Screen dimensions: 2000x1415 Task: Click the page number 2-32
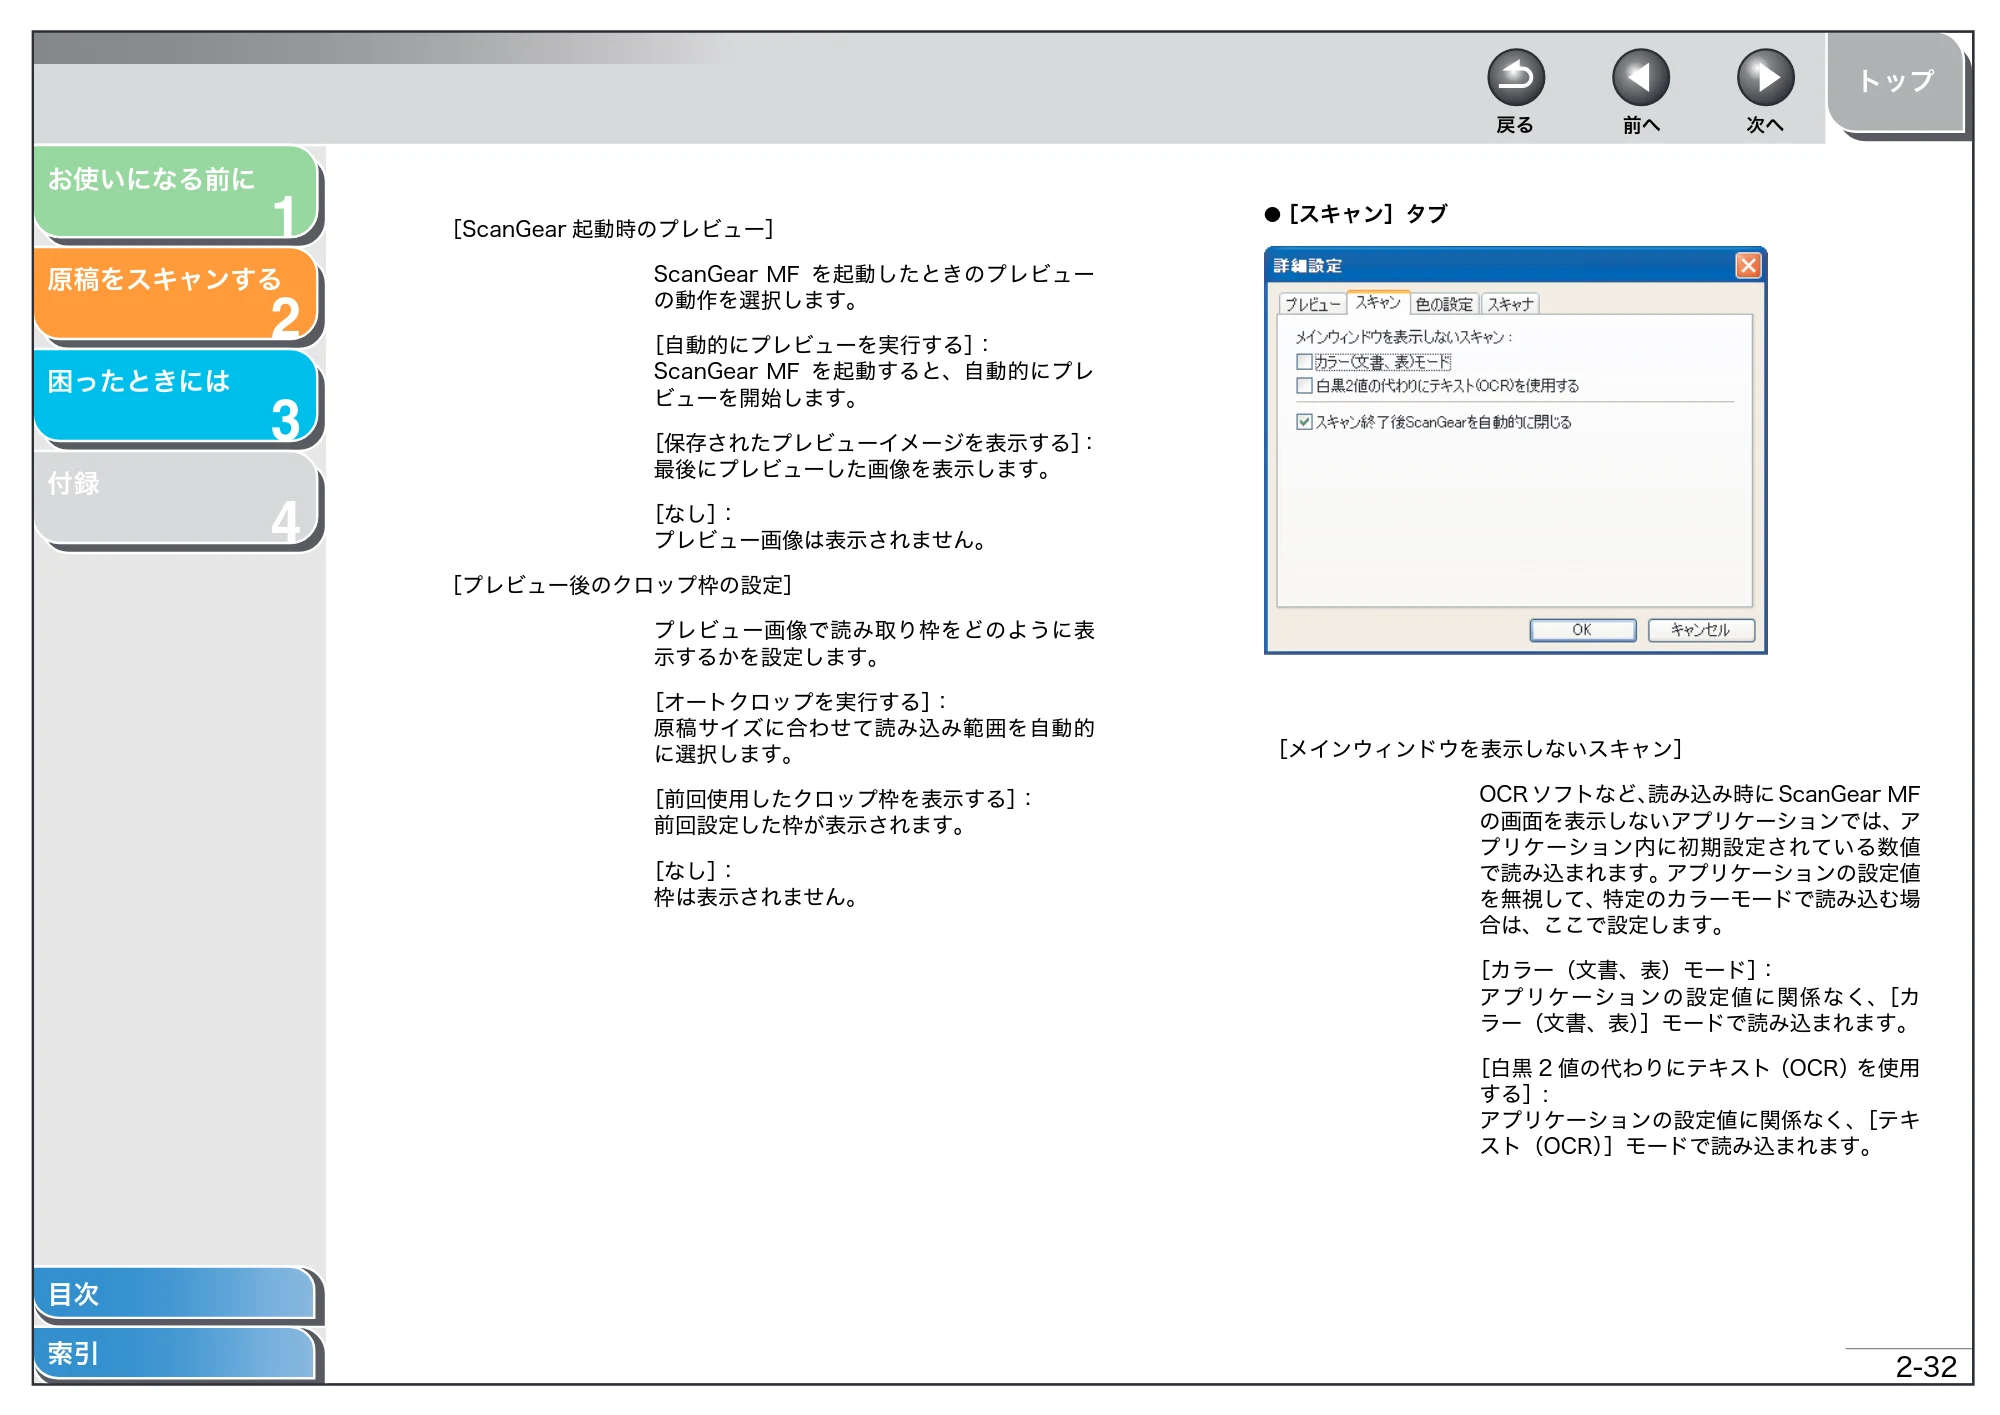click(1925, 1366)
